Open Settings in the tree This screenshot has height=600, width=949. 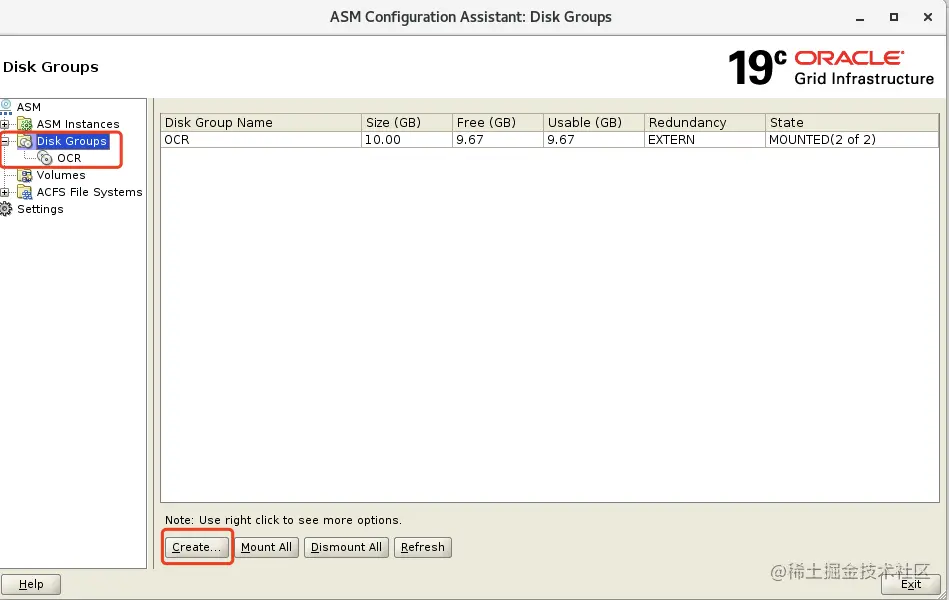coord(40,209)
